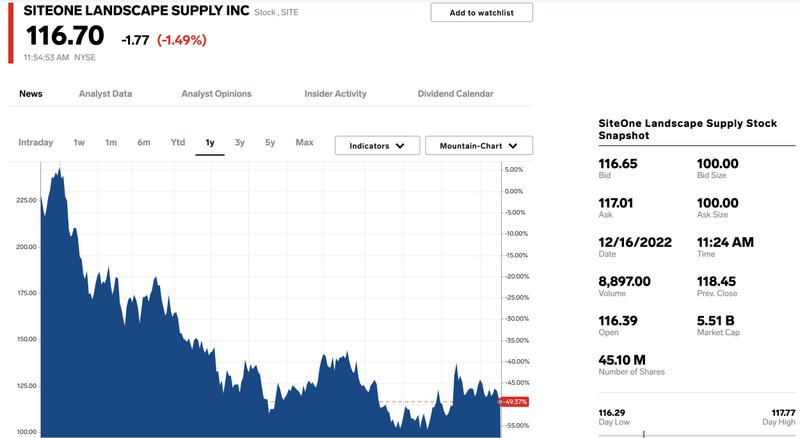
Task: Select the 1w chart range
Action: 79,142
